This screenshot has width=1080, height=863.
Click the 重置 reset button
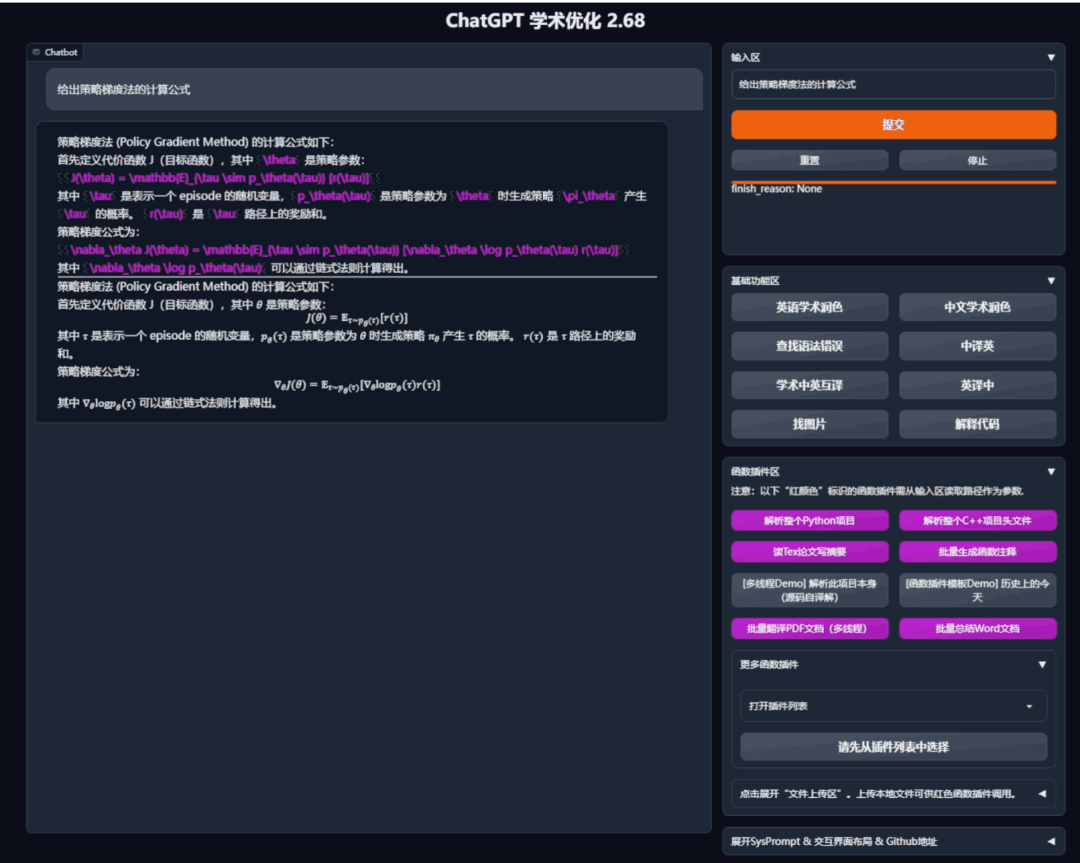pos(809,160)
